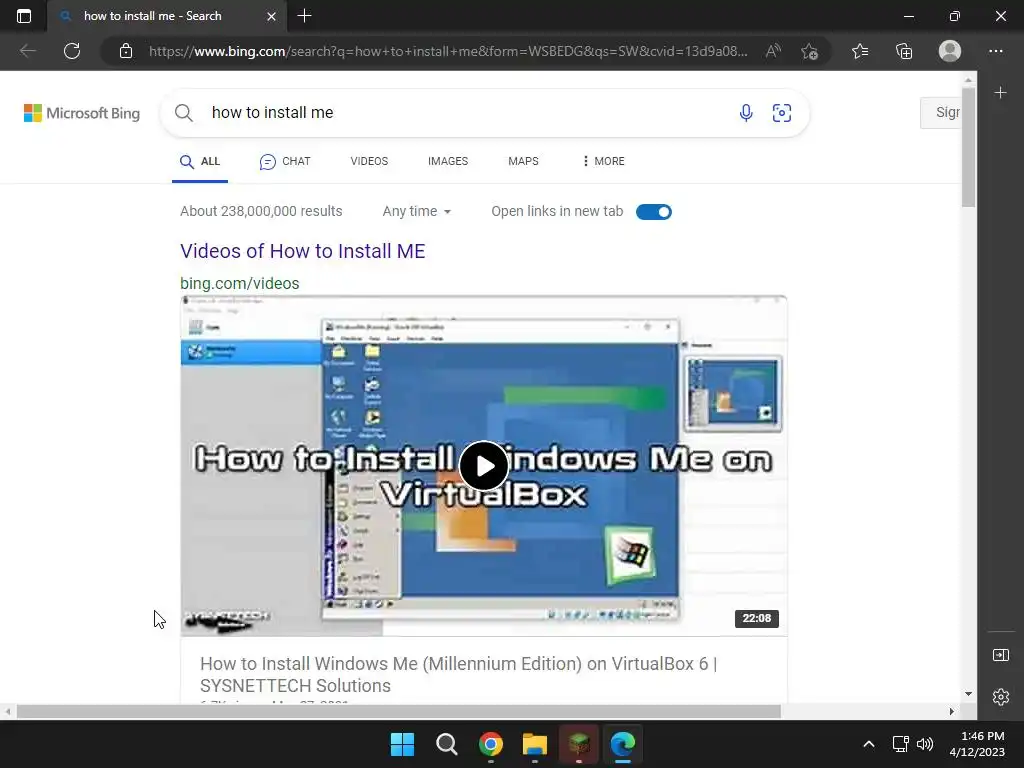The image size is (1024, 768).
Task: Close the 'how to install me - Search' tab
Action: tap(271, 16)
